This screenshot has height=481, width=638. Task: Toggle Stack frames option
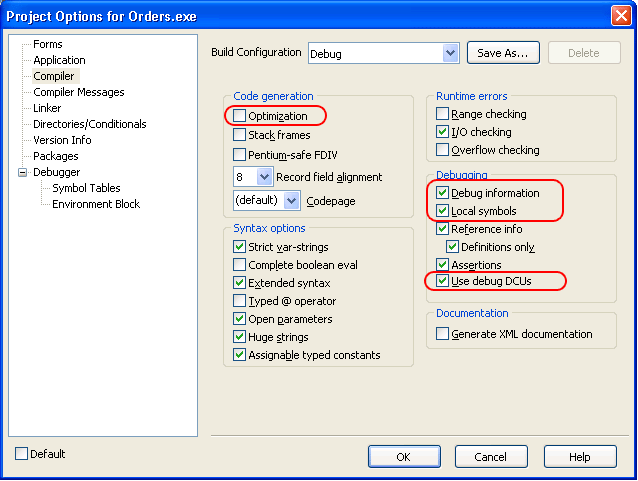pyautogui.click(x=240, y=135)
